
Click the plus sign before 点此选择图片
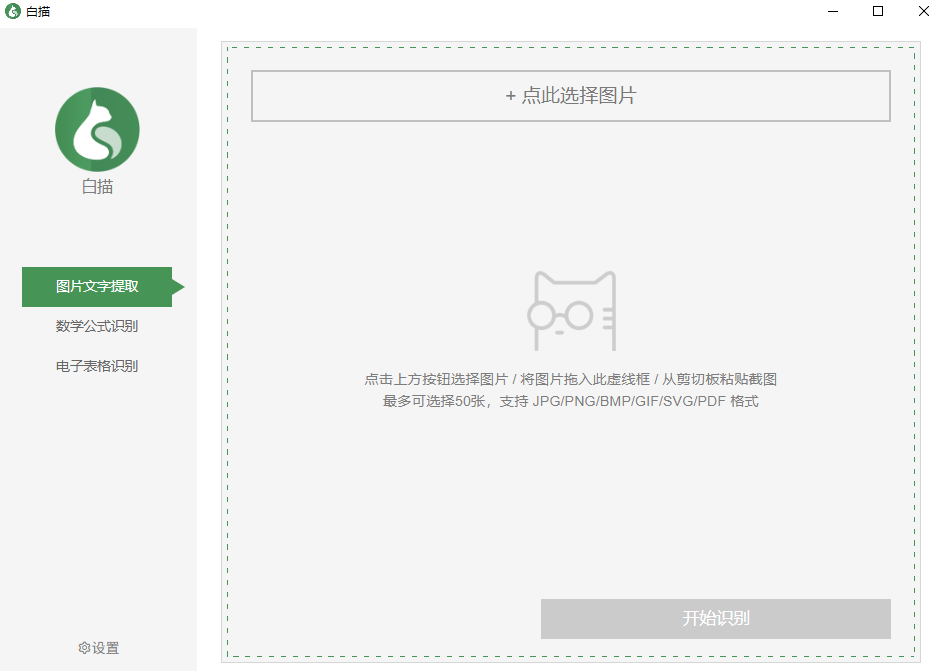click(510, 96)
